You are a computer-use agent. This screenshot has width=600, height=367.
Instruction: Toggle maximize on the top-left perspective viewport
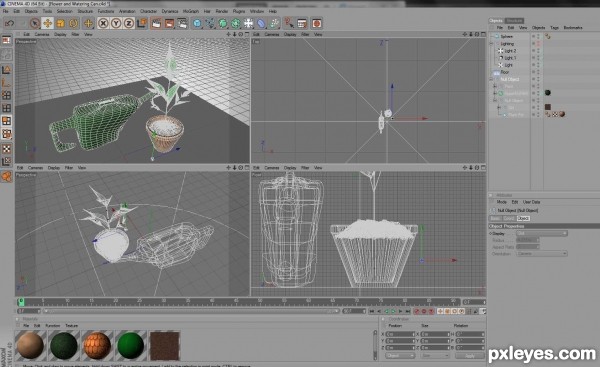click(247, 34)
